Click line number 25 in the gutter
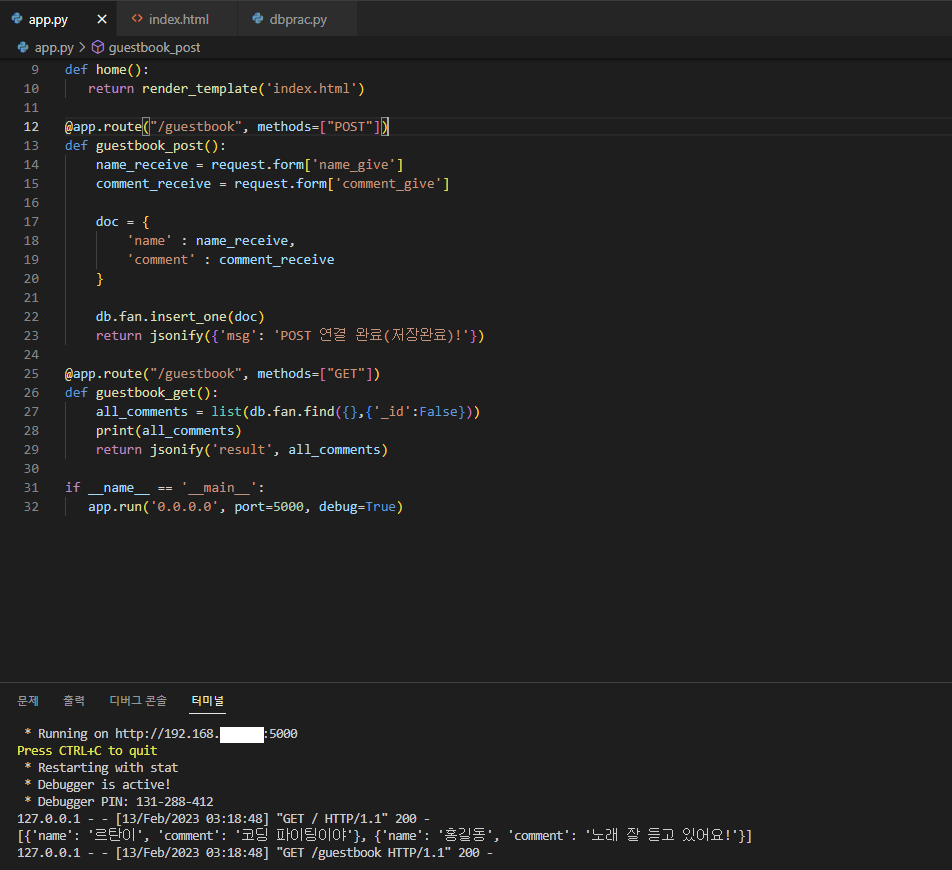This screenshot has width=952, height=870. coord(31,373)
